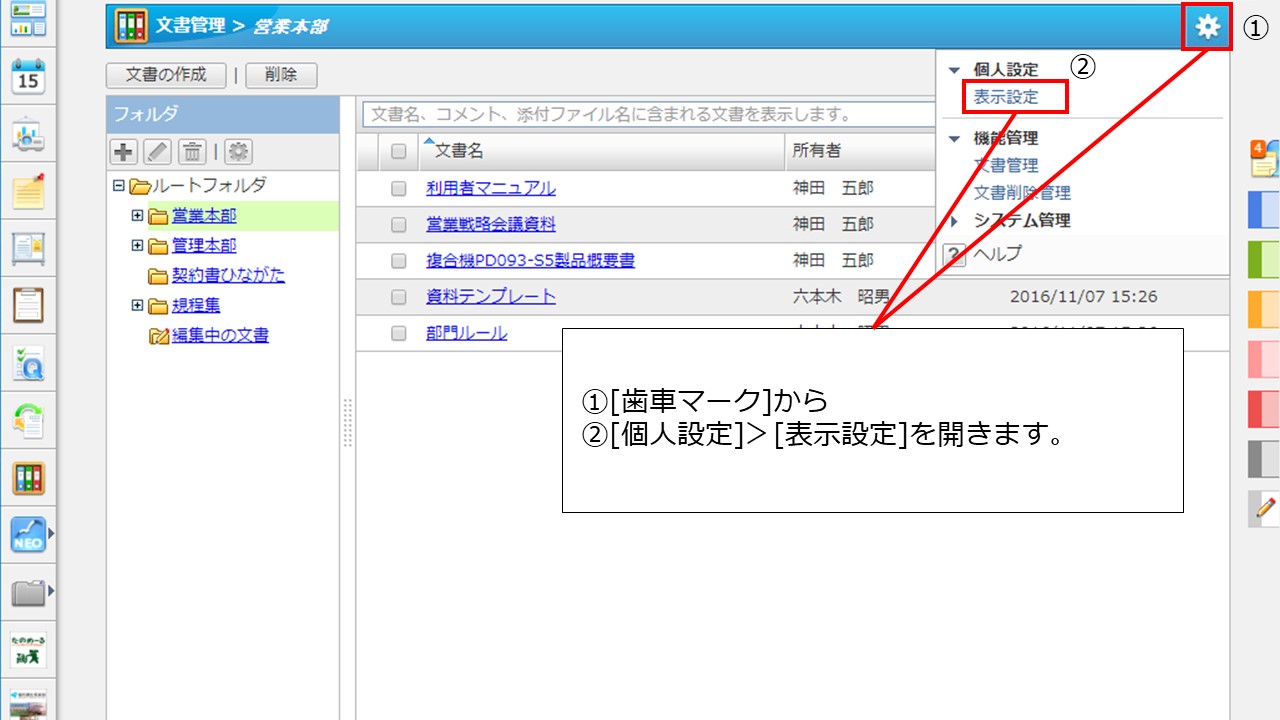Expand the 管理本部 folder tree node
This screenshot has height=720, width=1280.
pos(137,245)
